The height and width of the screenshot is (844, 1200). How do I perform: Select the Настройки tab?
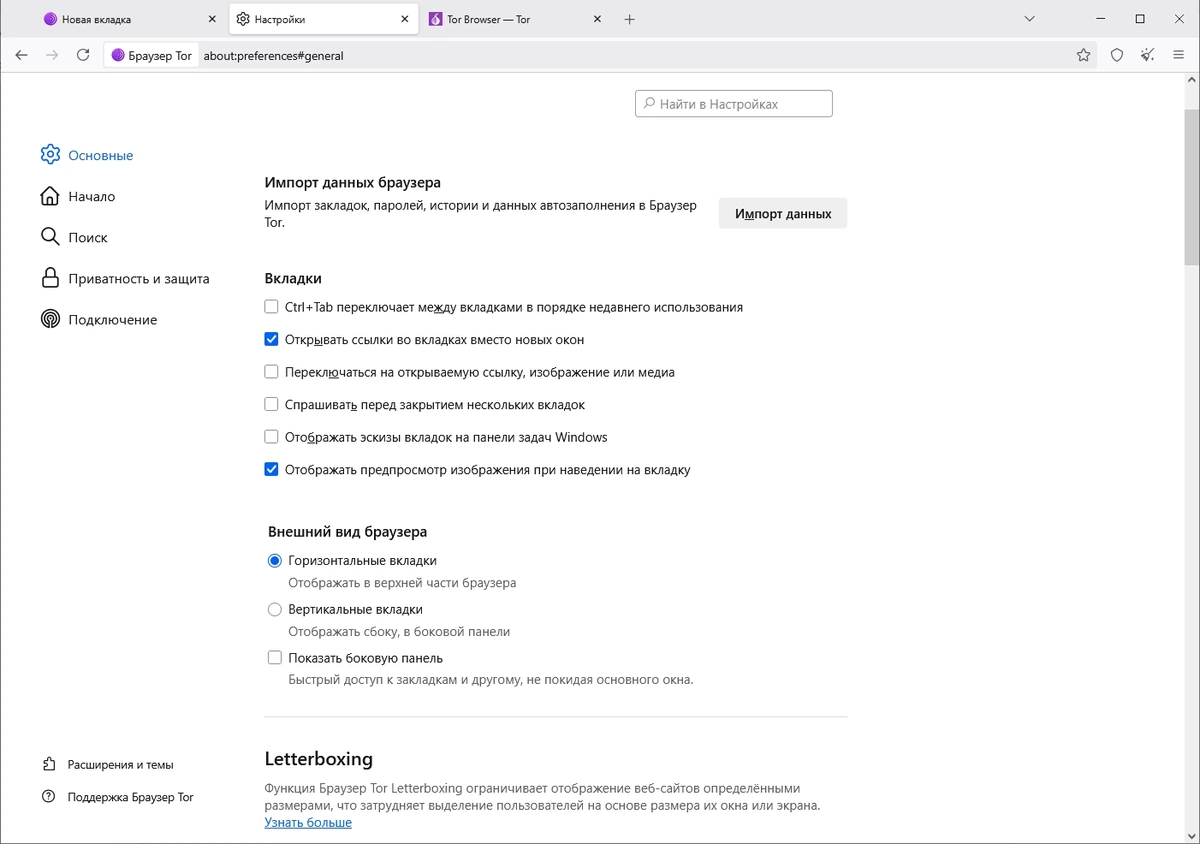coord(323,19)
